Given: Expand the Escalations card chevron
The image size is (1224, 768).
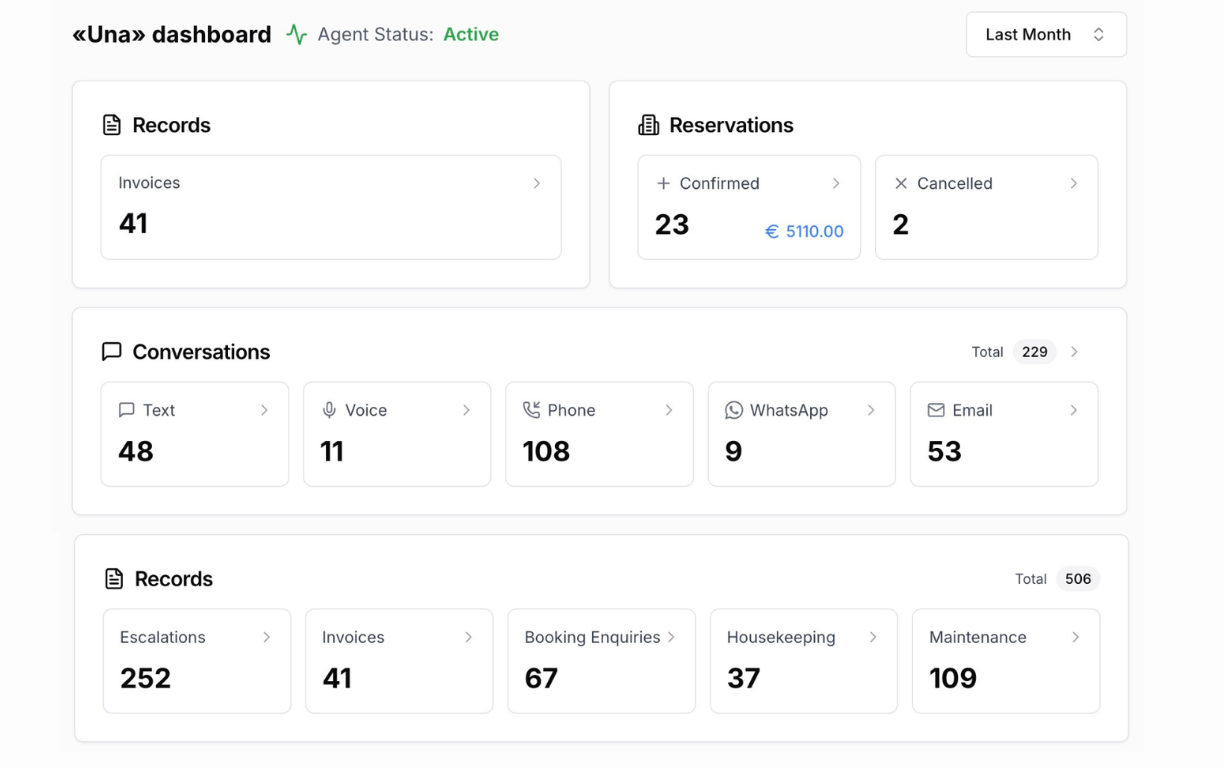Looking at the screenshot, I should [x=266, y=637].
